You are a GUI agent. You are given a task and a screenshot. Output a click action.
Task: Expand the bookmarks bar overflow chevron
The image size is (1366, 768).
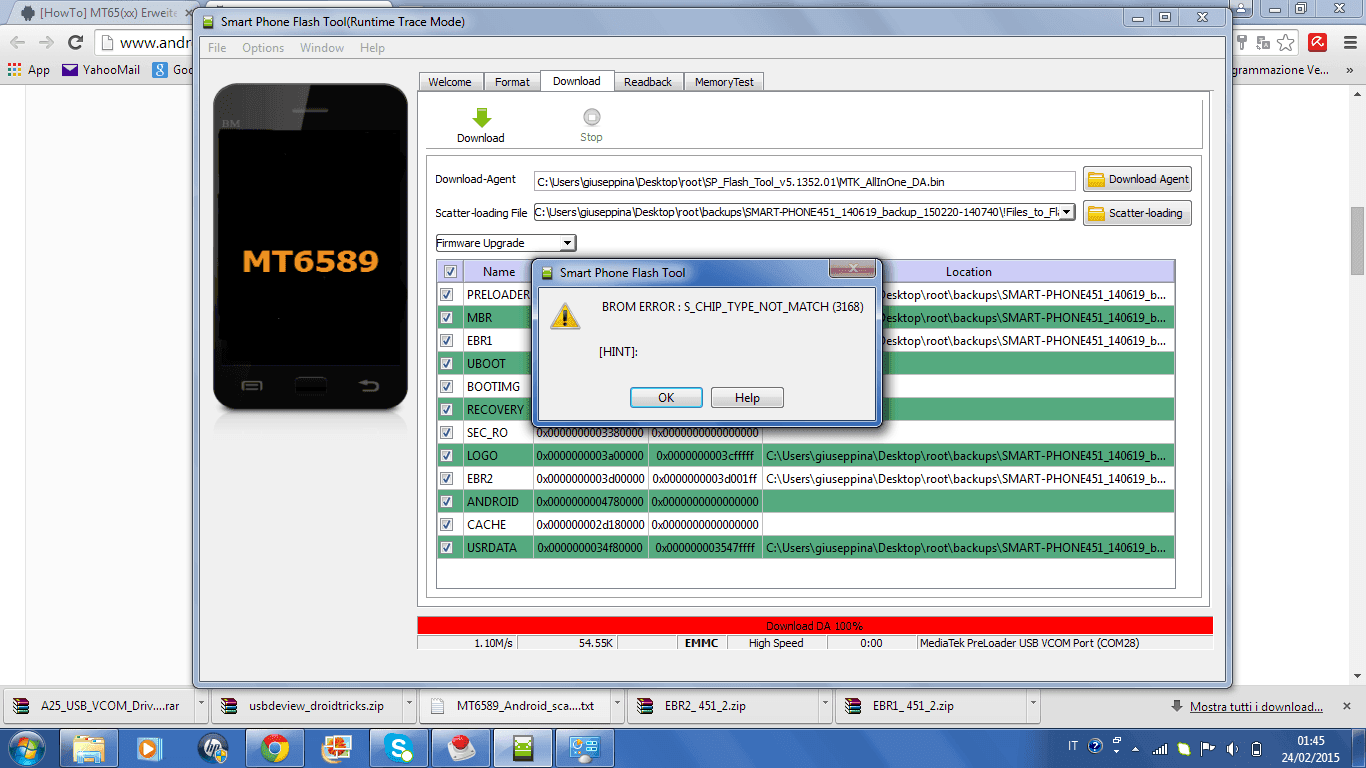1347,70
